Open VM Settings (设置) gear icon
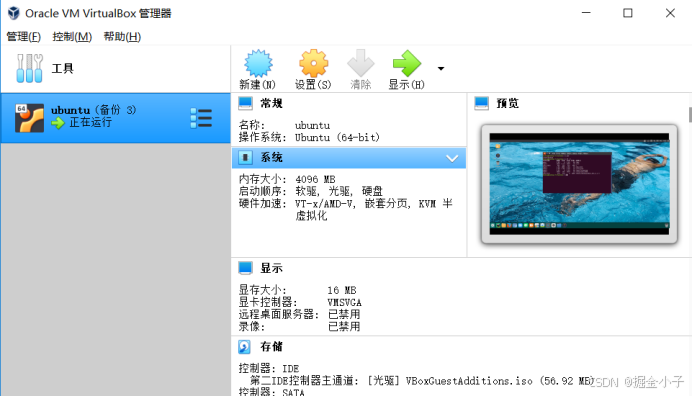 313,63
